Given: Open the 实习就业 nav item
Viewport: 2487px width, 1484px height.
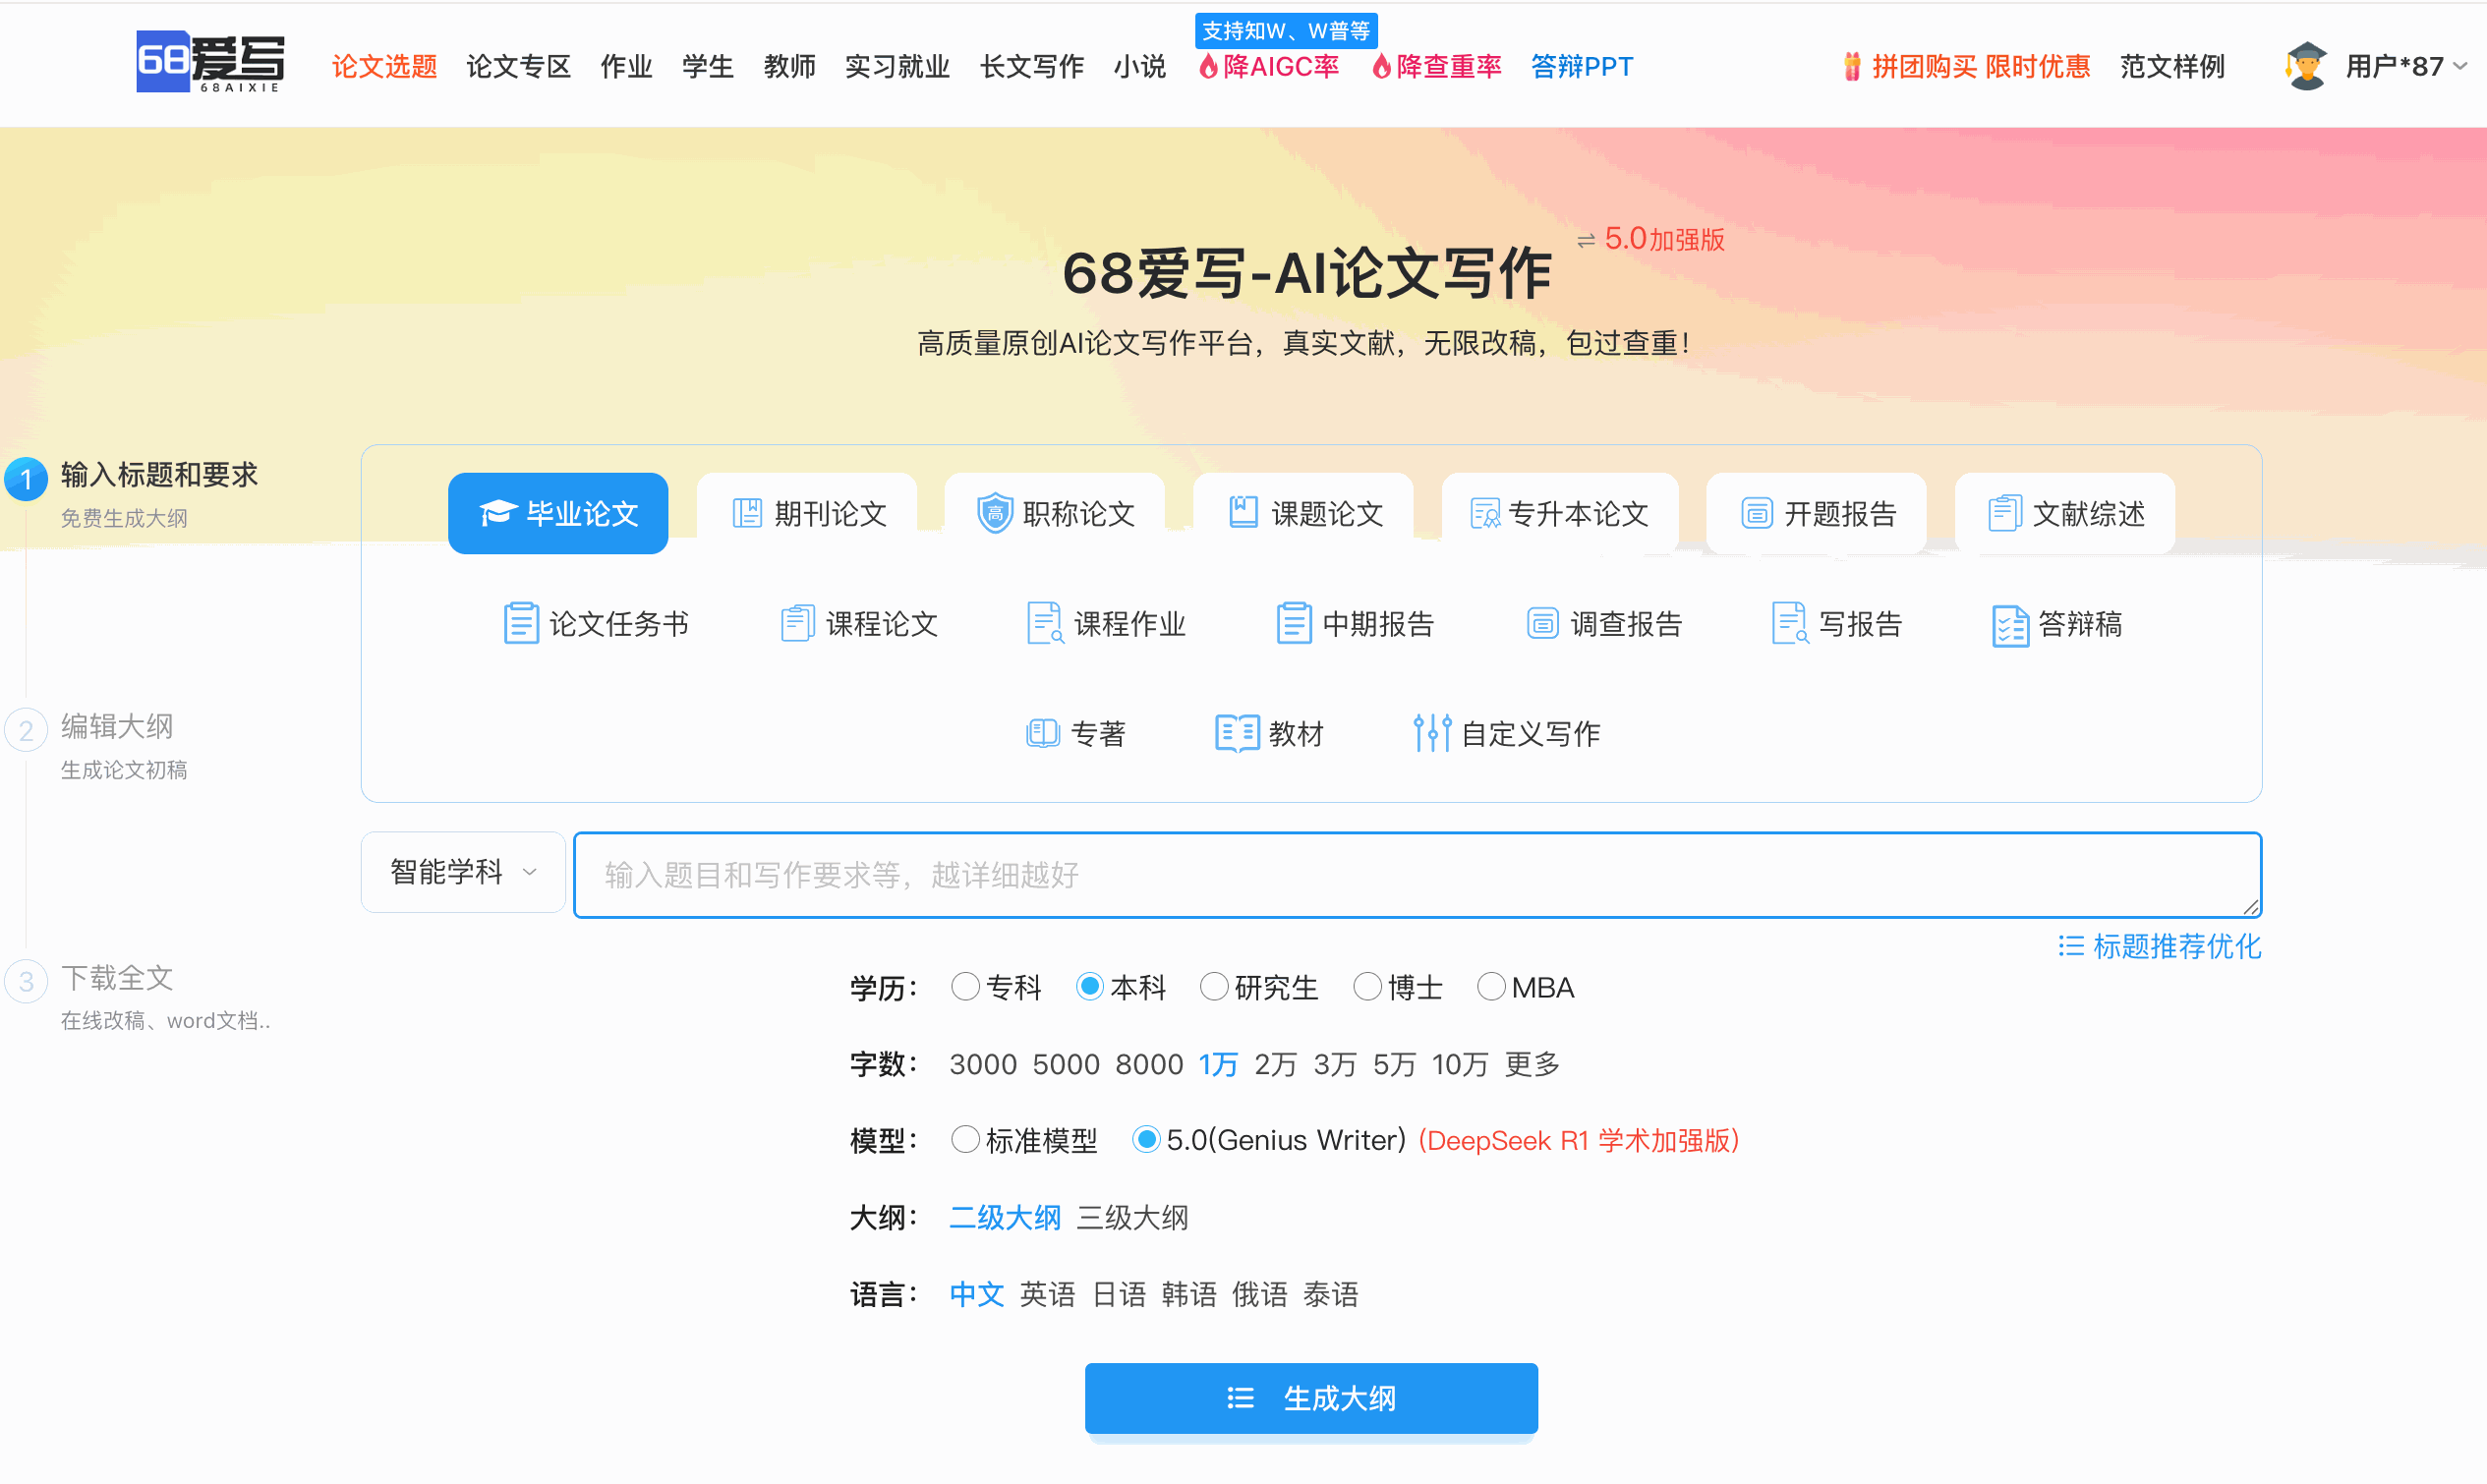Looking at the screenshot, I should pyautogui.click(x=897, y=67).
